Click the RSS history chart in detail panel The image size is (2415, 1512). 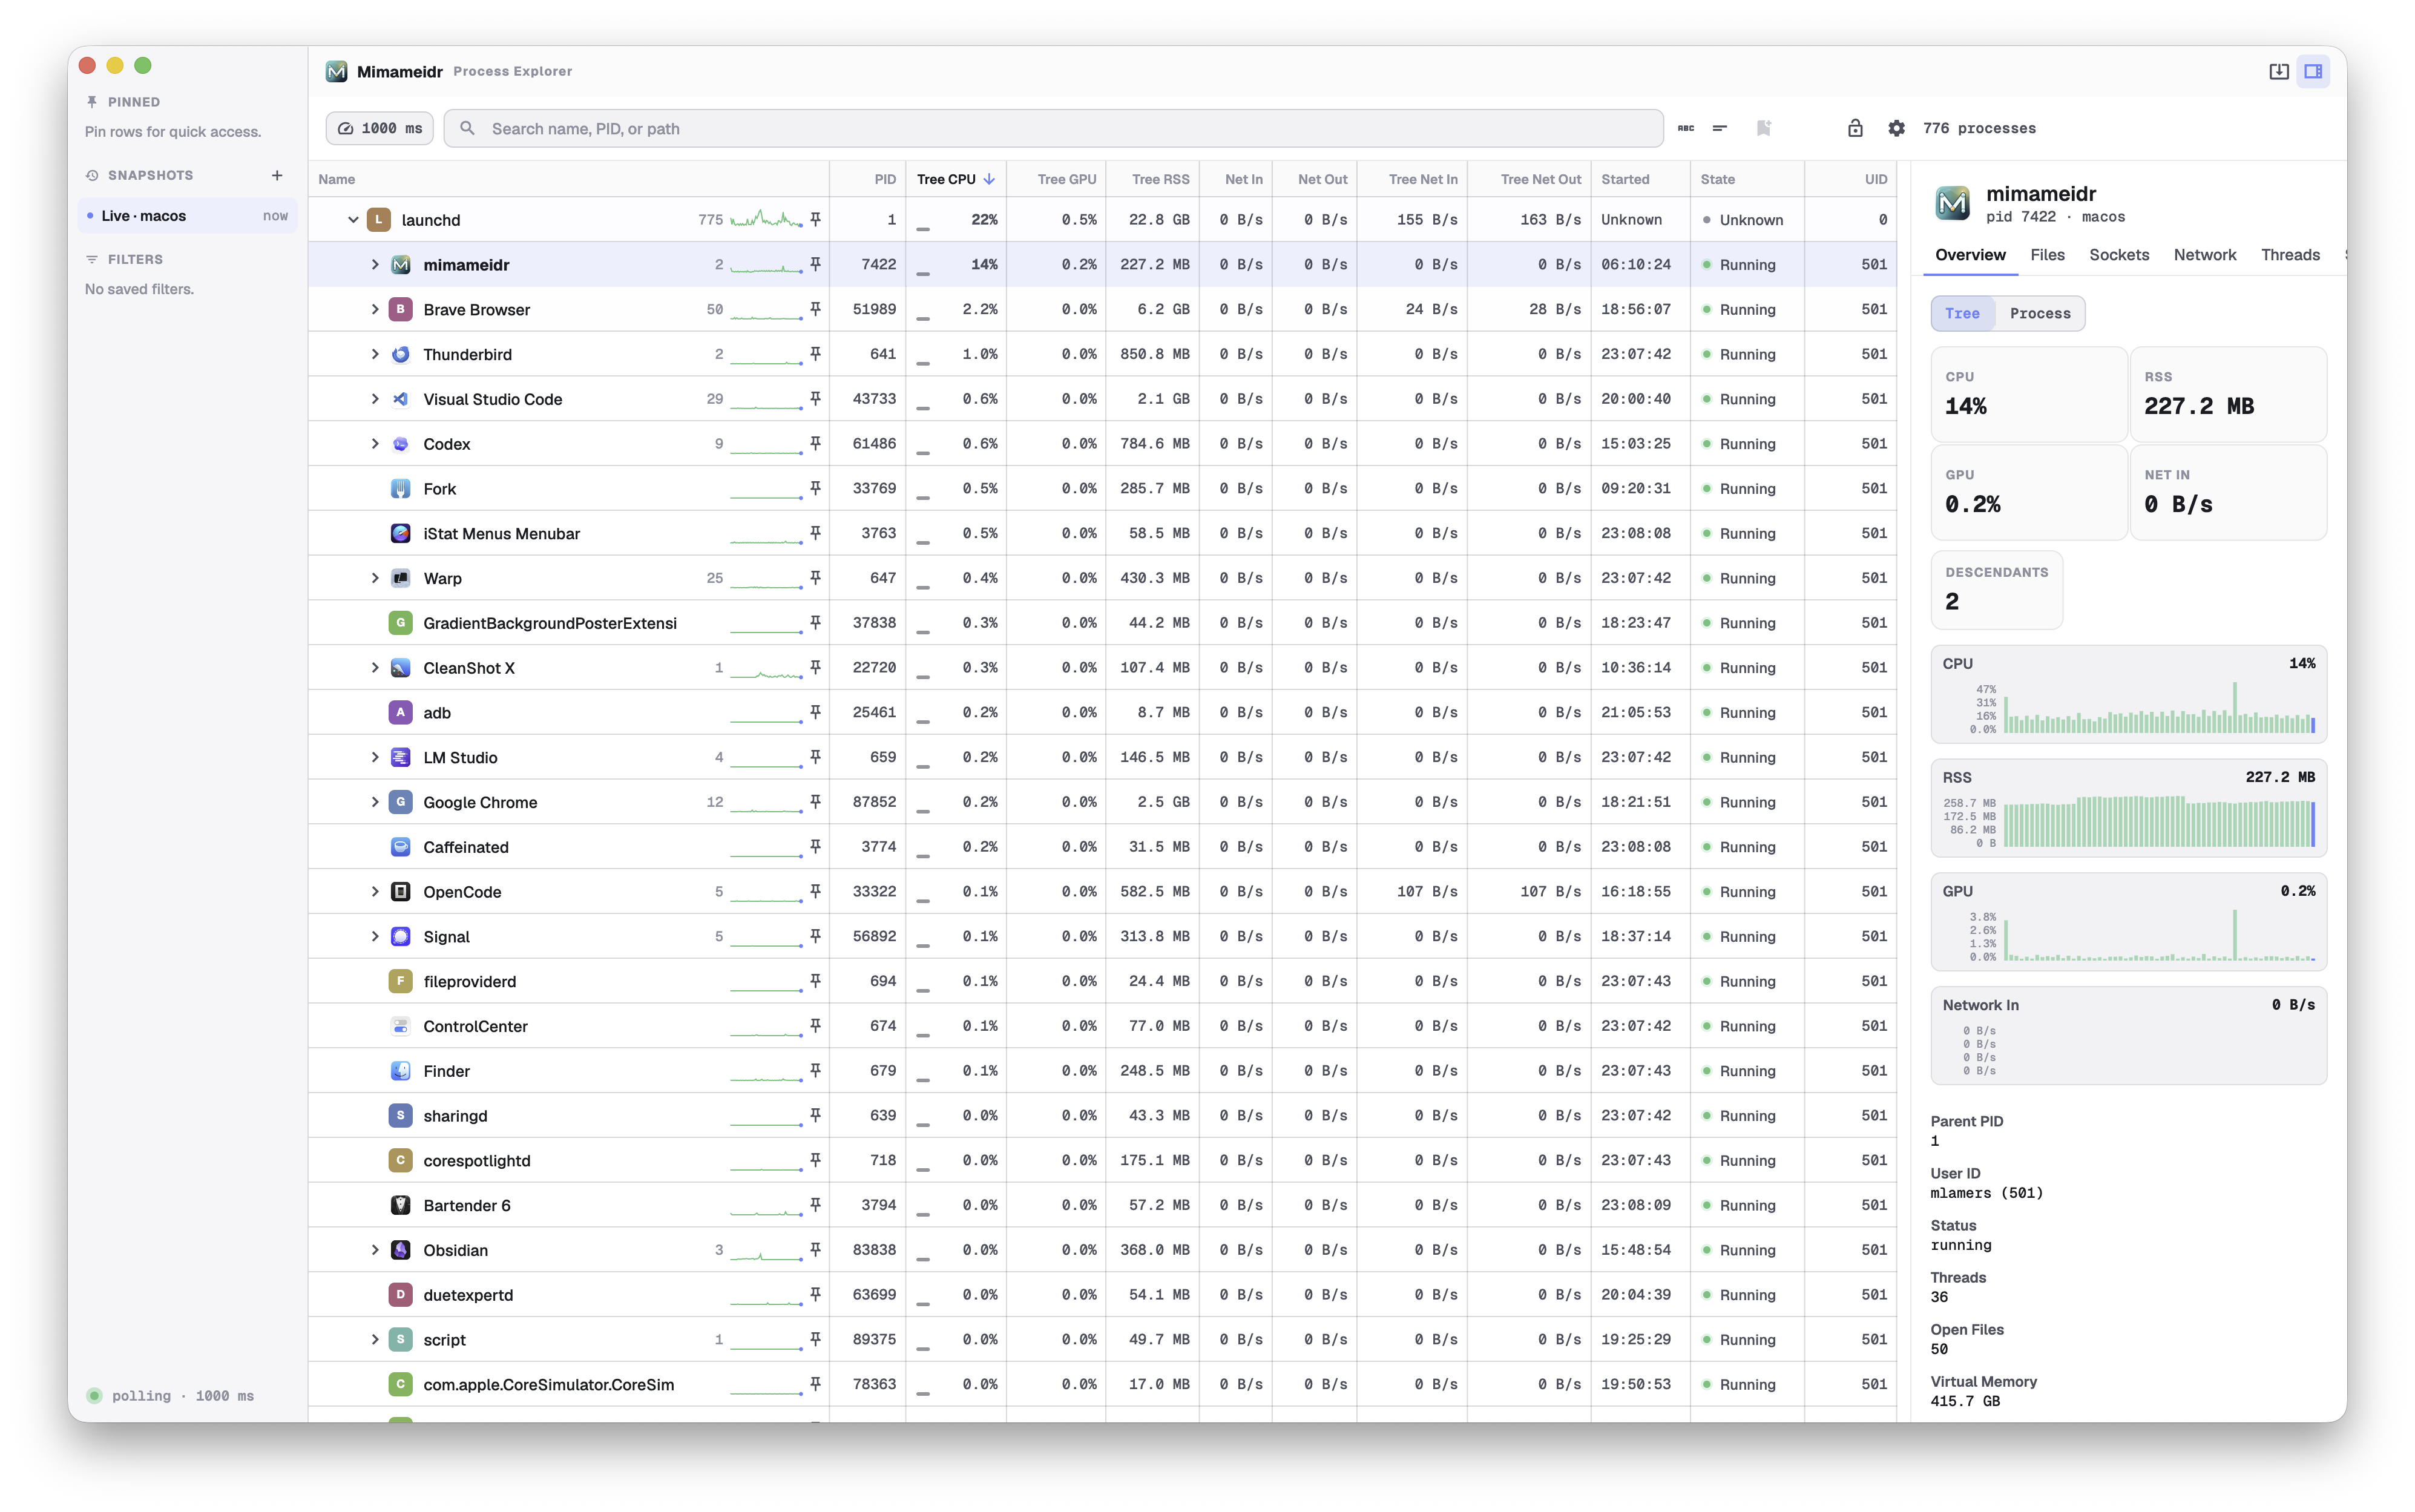(x=2128, y=808)
